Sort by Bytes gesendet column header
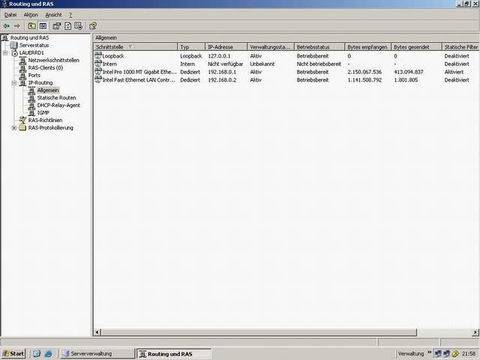Image resolution: width=480 pixels, height=360 pixels. (416, 47)
